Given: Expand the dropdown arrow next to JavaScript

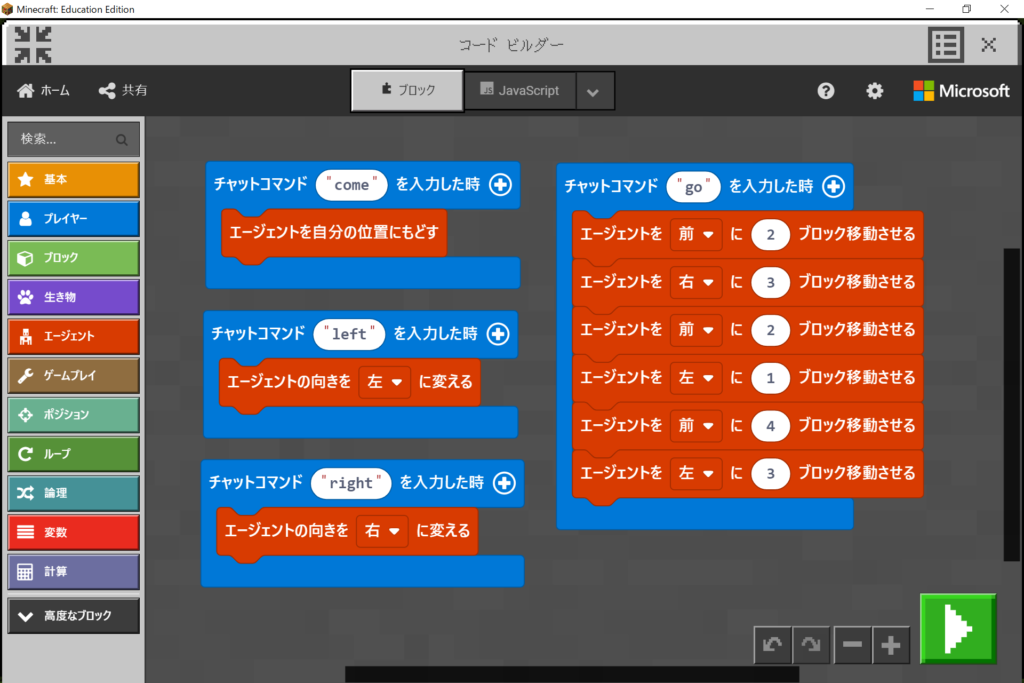Looking at the screenshot, I should 593,92.
